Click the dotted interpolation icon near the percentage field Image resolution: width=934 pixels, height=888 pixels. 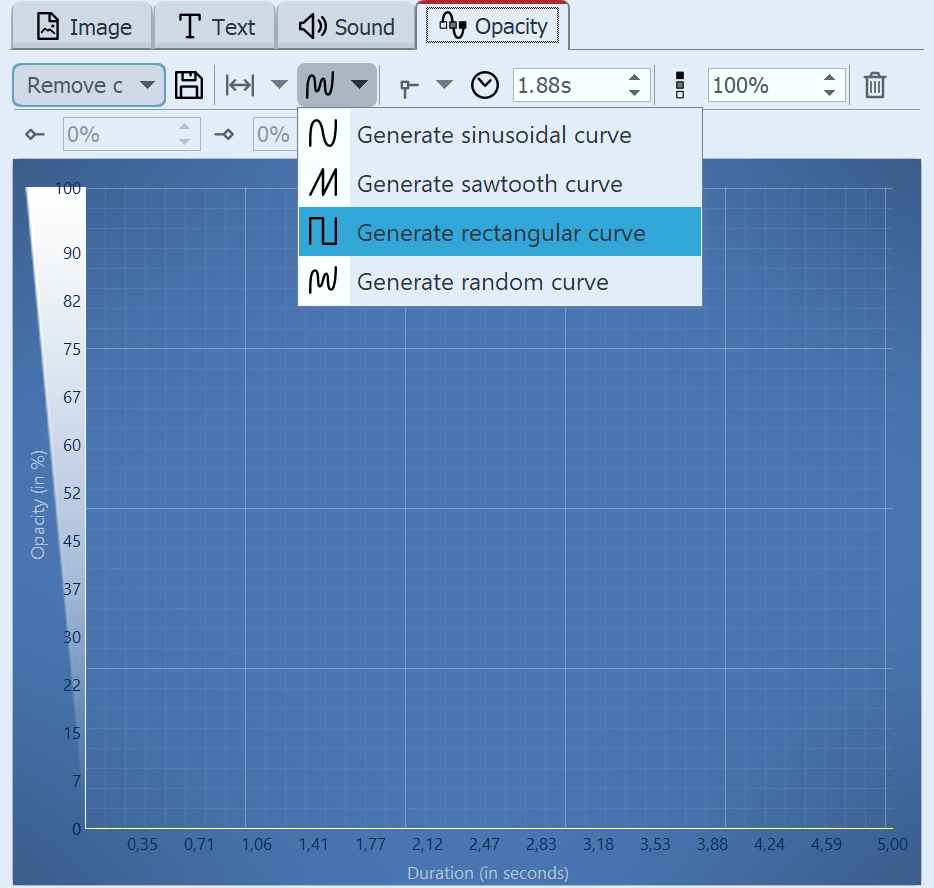[x=679, y=85]
